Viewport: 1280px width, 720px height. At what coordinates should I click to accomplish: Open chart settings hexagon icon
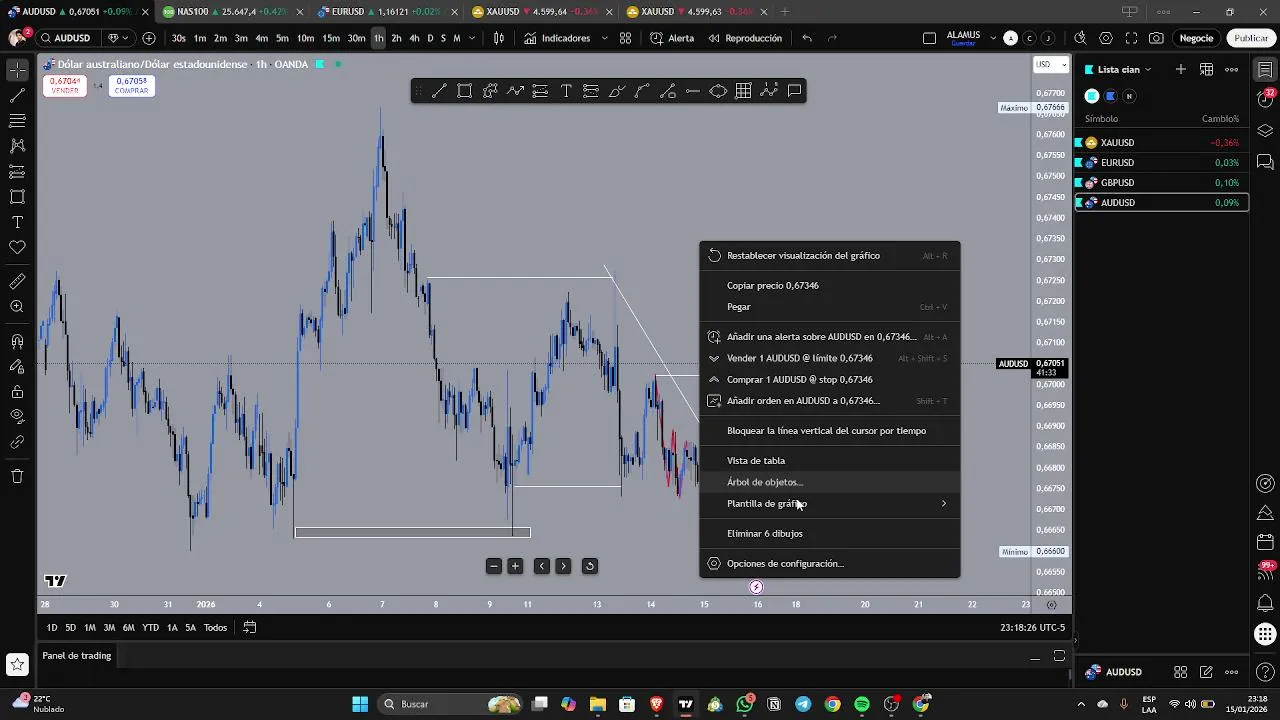coord(1105,38)
